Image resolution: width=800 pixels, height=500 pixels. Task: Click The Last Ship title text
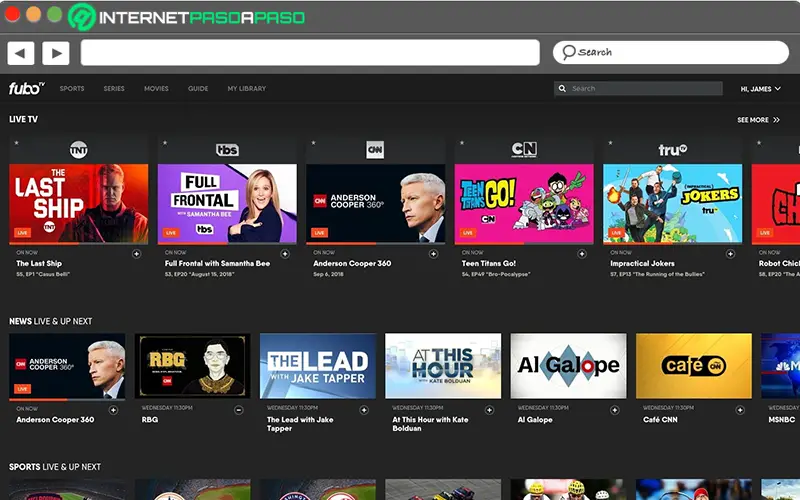click(39, 263)
